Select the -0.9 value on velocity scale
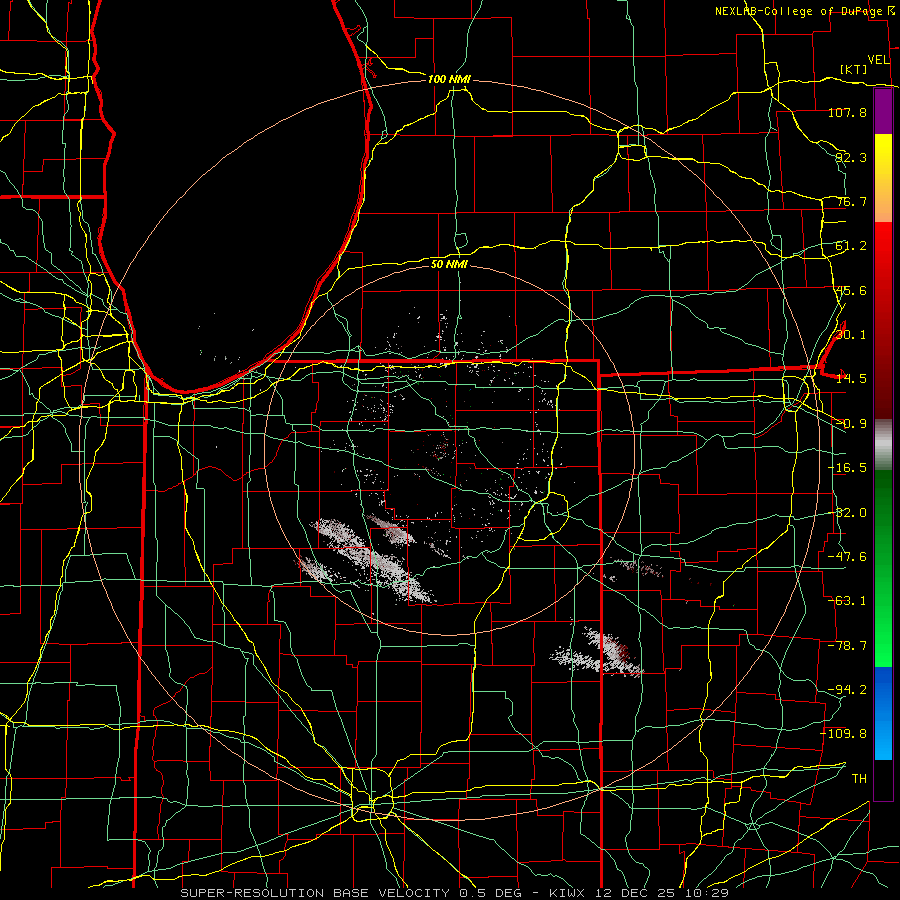Image resolution: width=900 pixels, height=900 pixels. point(851,424)
